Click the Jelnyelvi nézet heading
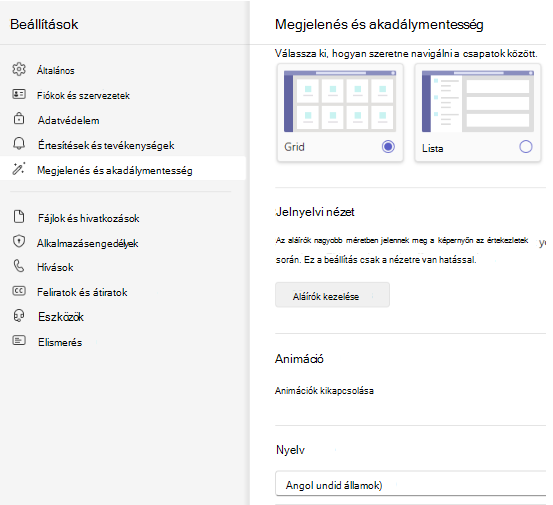The image size is (553, 505). 315,212
